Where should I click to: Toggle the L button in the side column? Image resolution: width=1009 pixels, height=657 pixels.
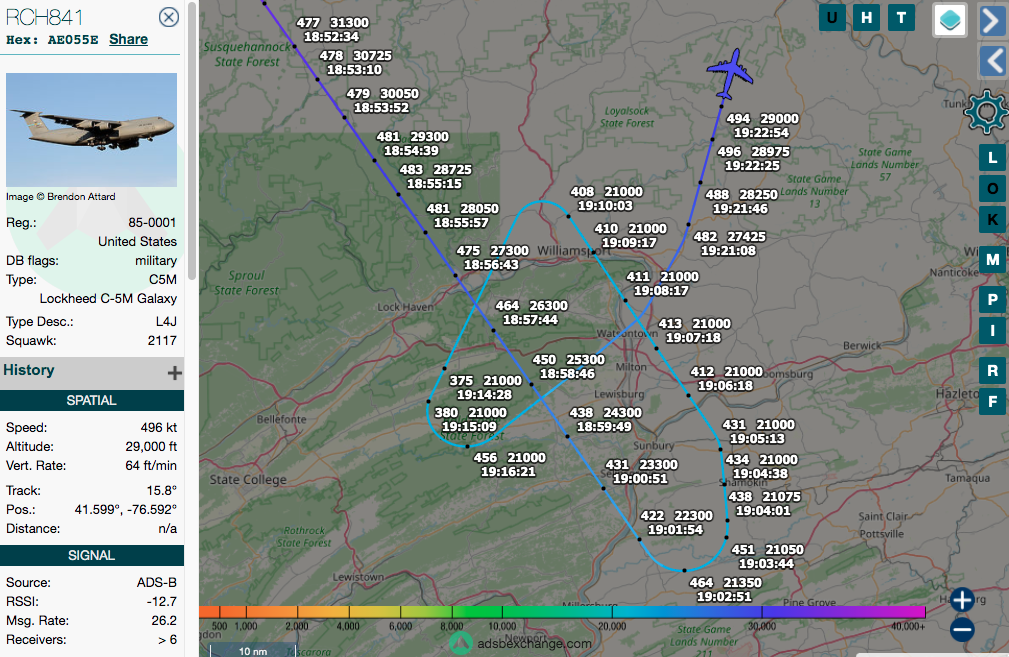click(x=992, y=158)
